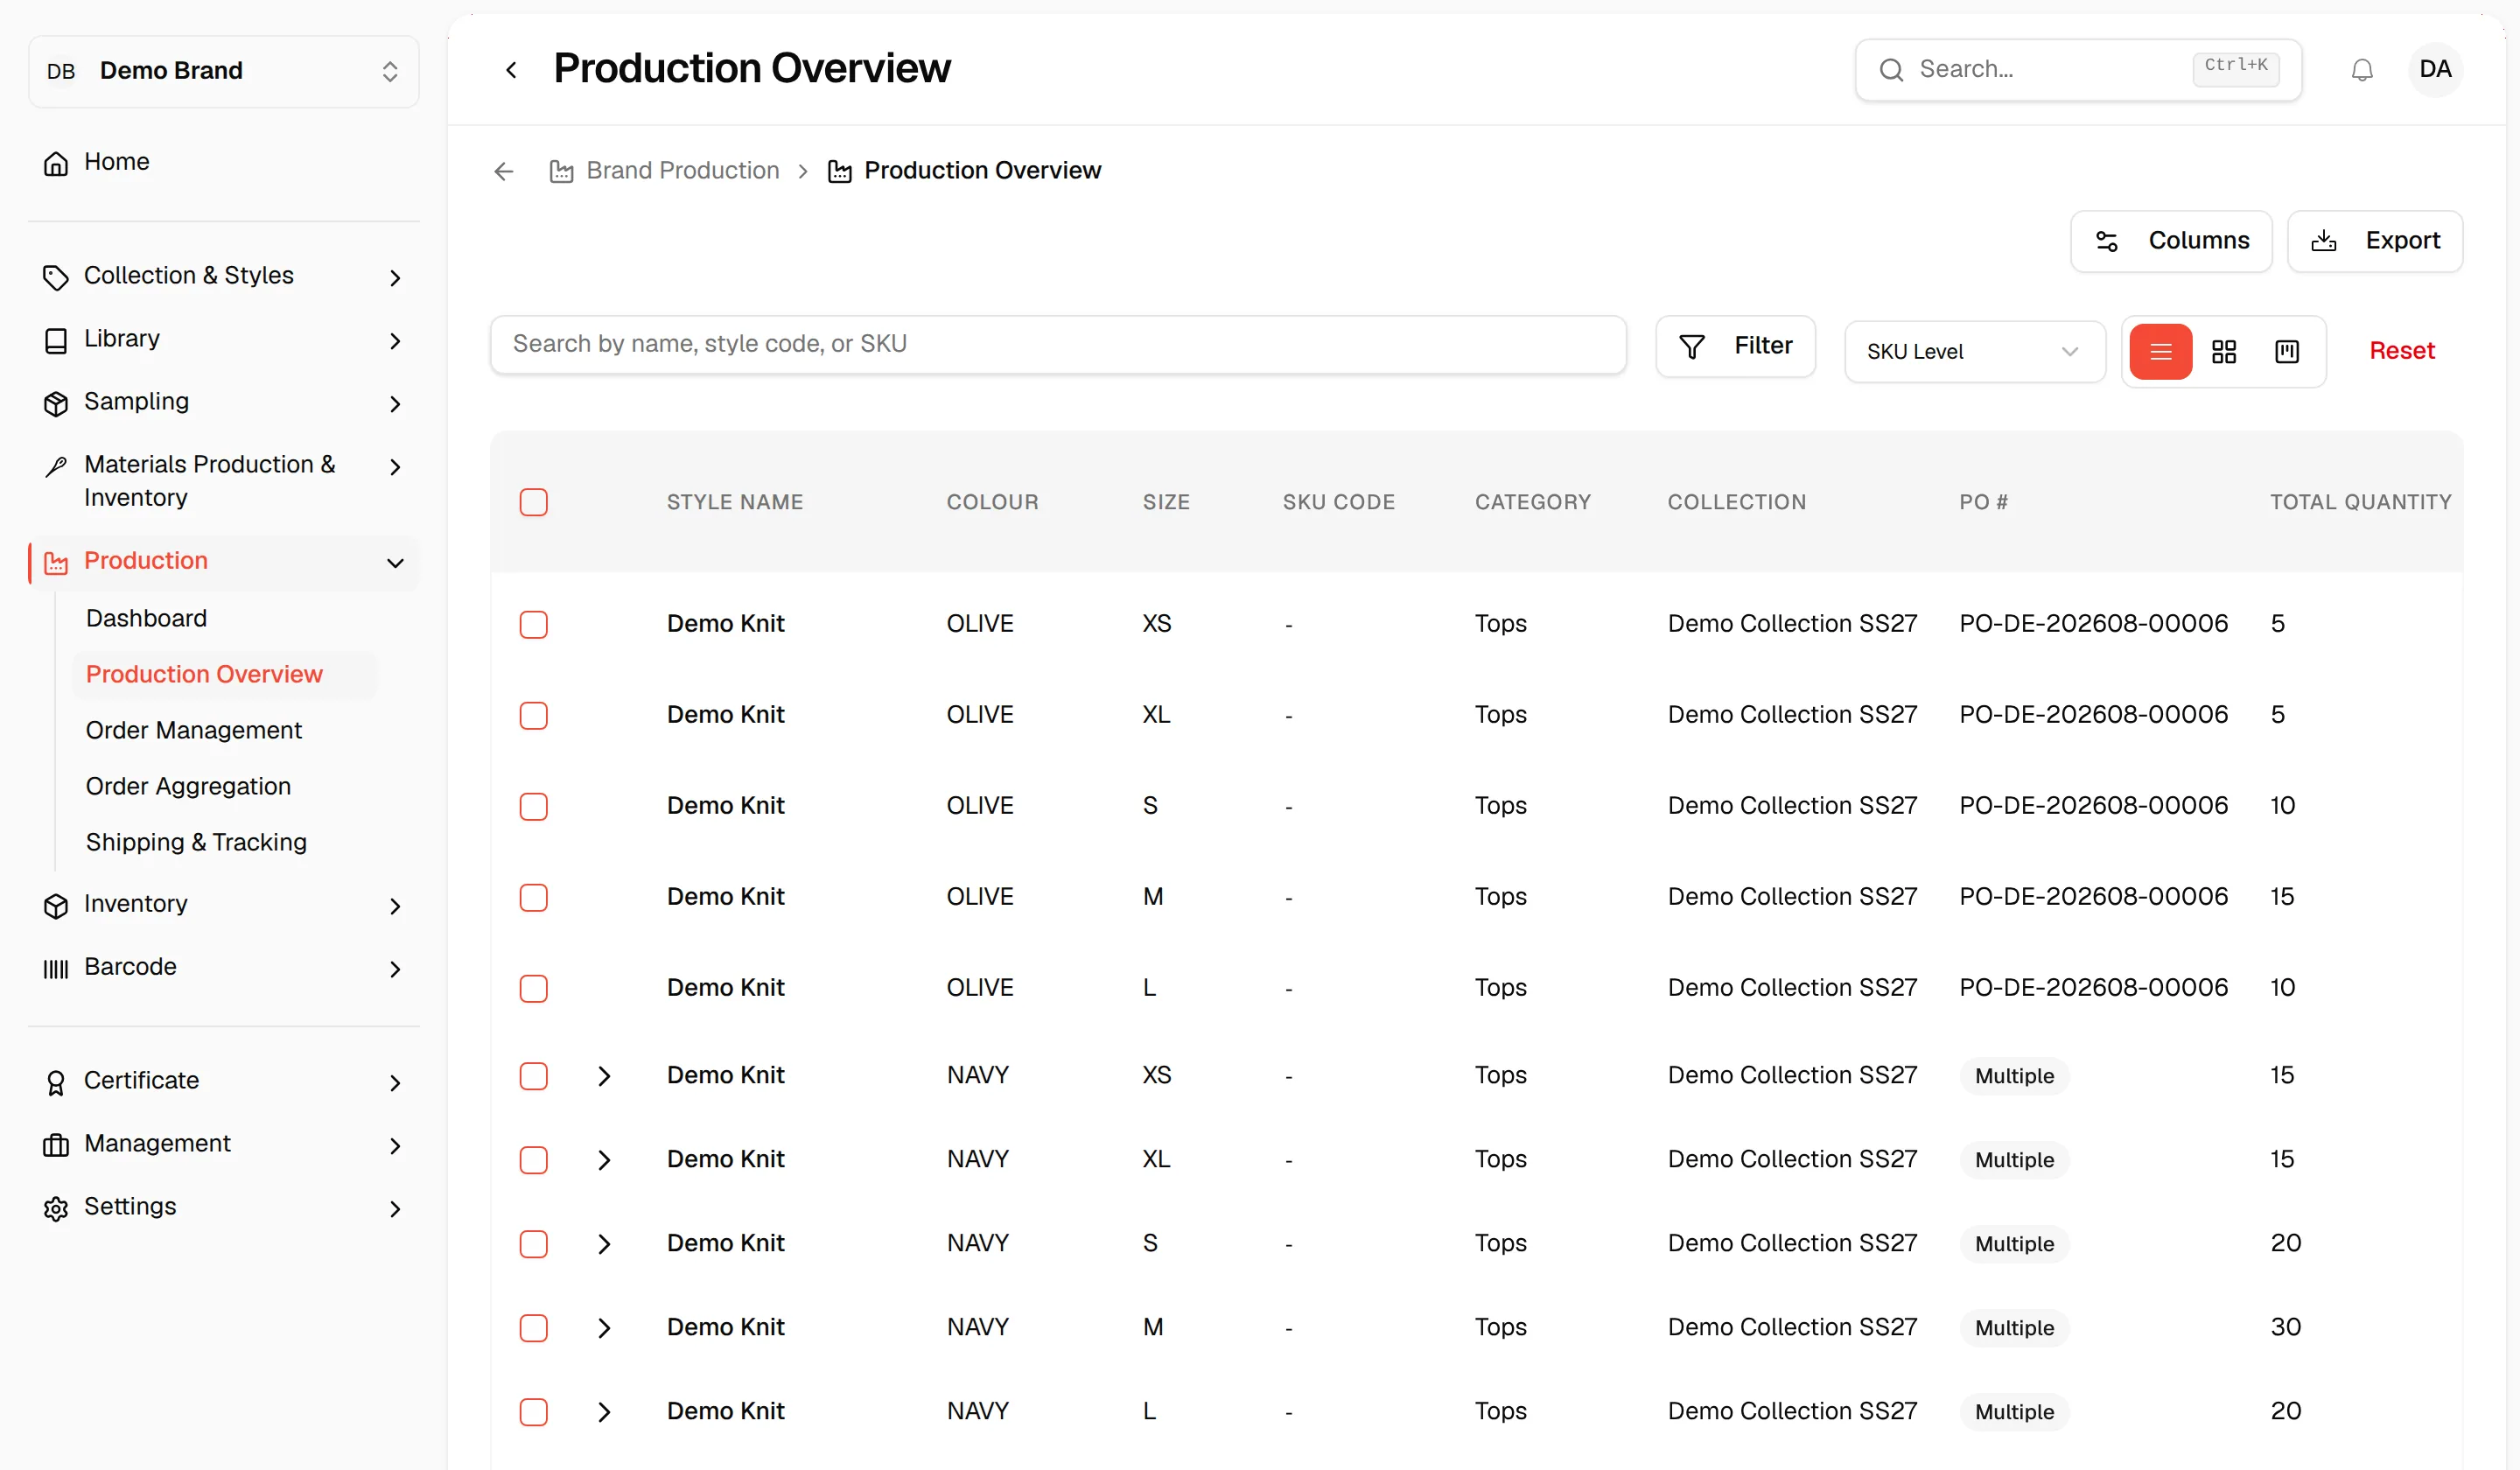This screenshot has height=1470, width=2520.
Task: Click the Management briefcase icon
Action: tap(56, 1145)
